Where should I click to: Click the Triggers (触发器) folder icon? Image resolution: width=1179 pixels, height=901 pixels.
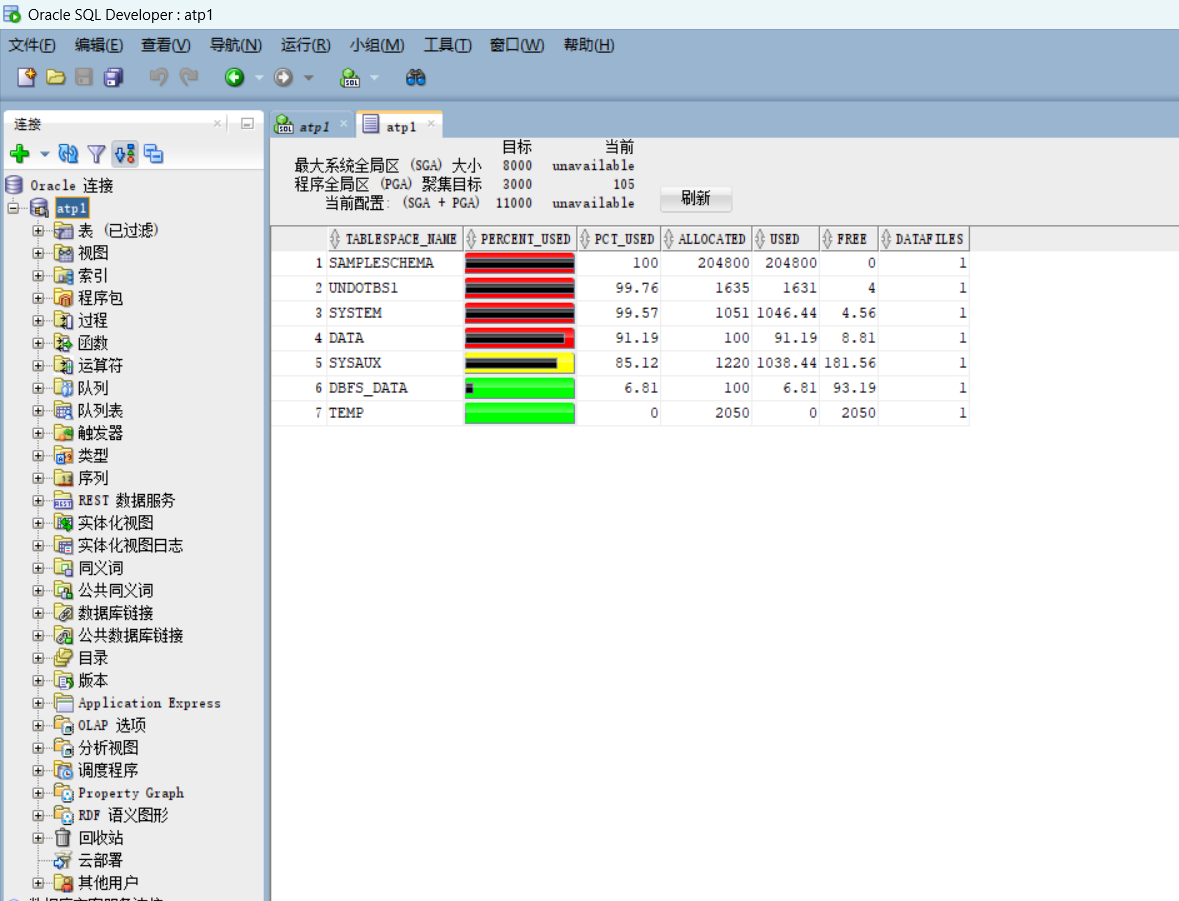click(64, 433)
